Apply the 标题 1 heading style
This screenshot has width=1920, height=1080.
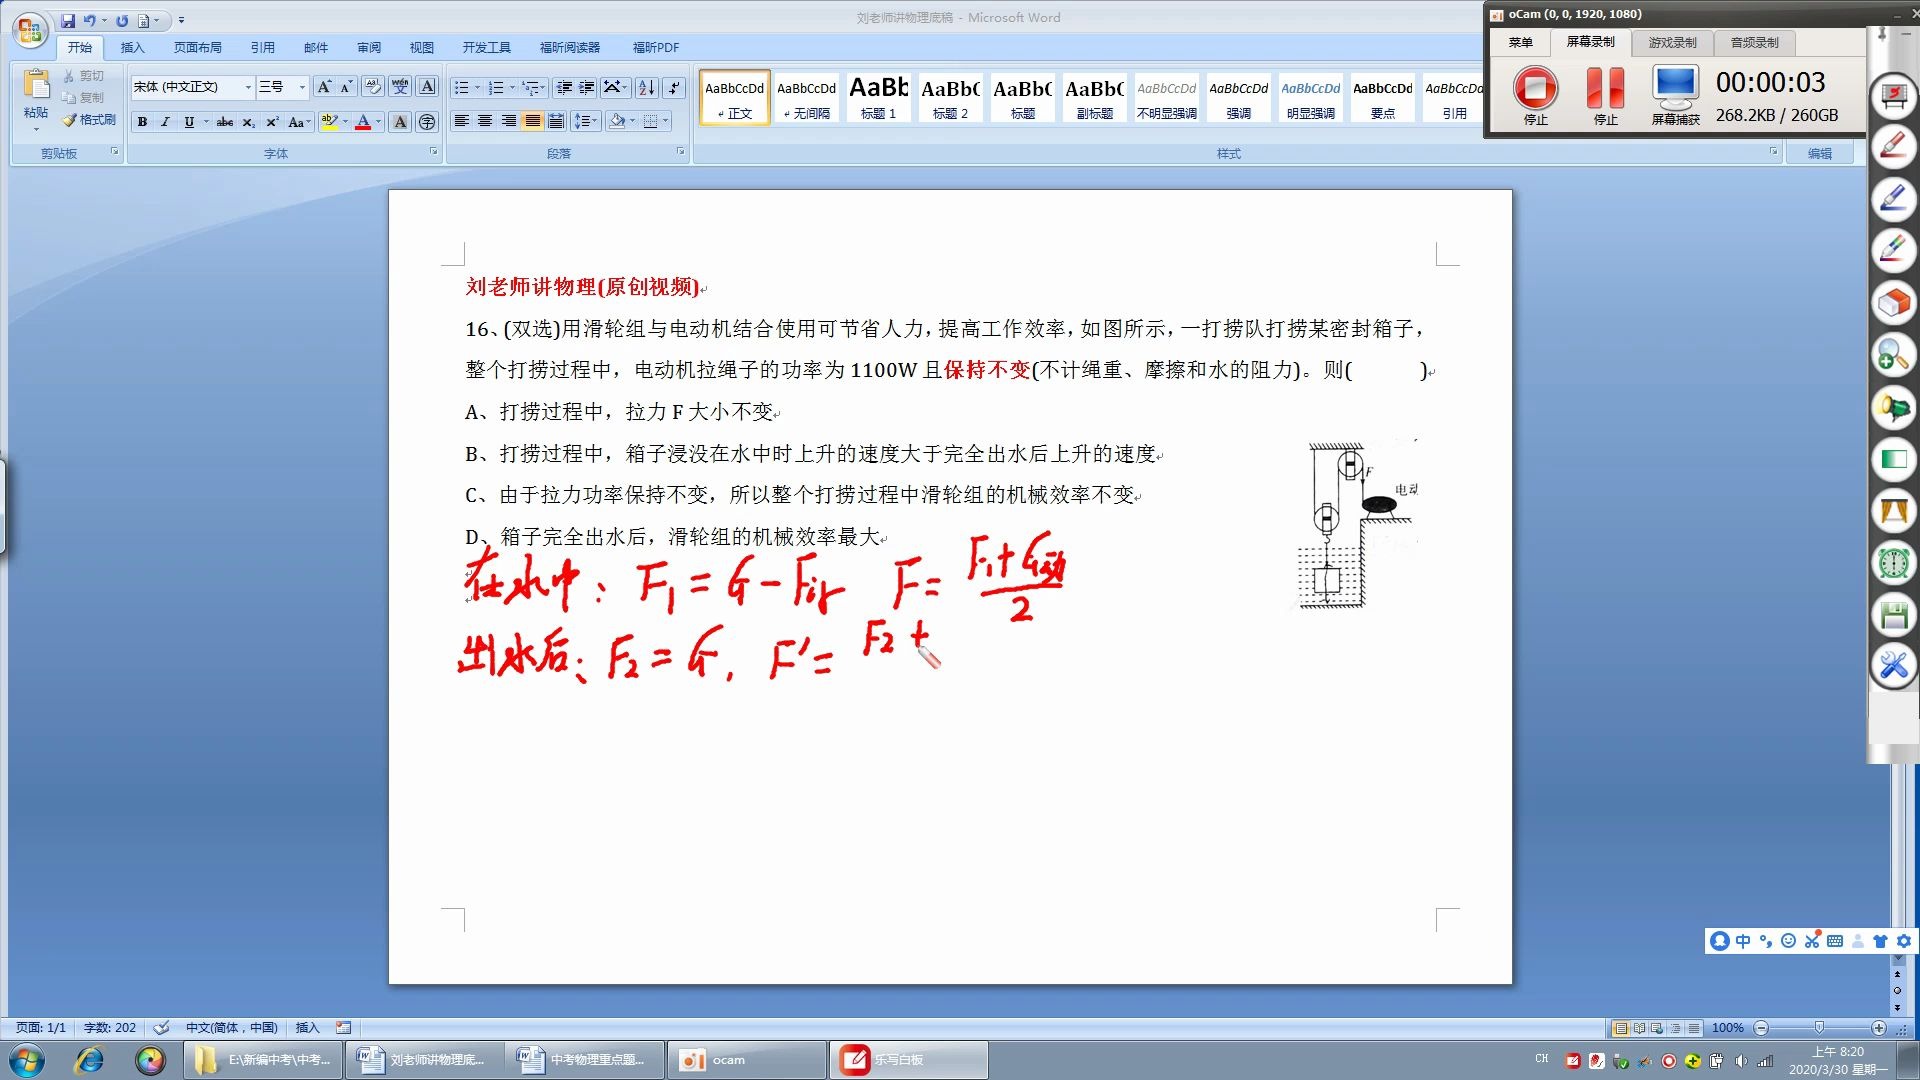(878, 98)
